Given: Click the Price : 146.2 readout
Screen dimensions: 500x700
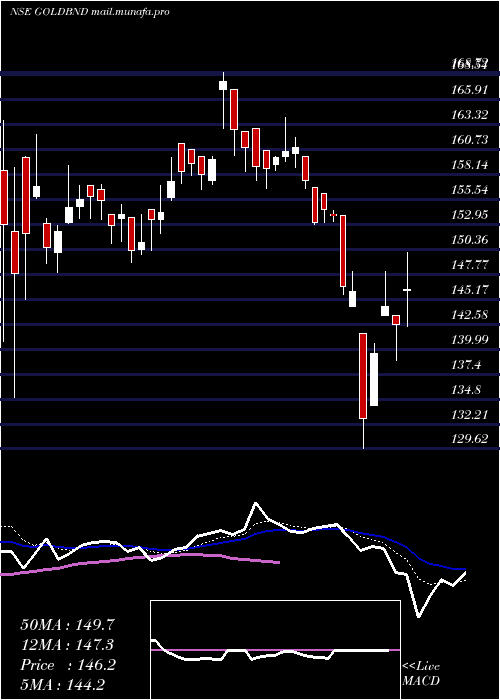Looking at the screenshot, I should tap(68, 665).
